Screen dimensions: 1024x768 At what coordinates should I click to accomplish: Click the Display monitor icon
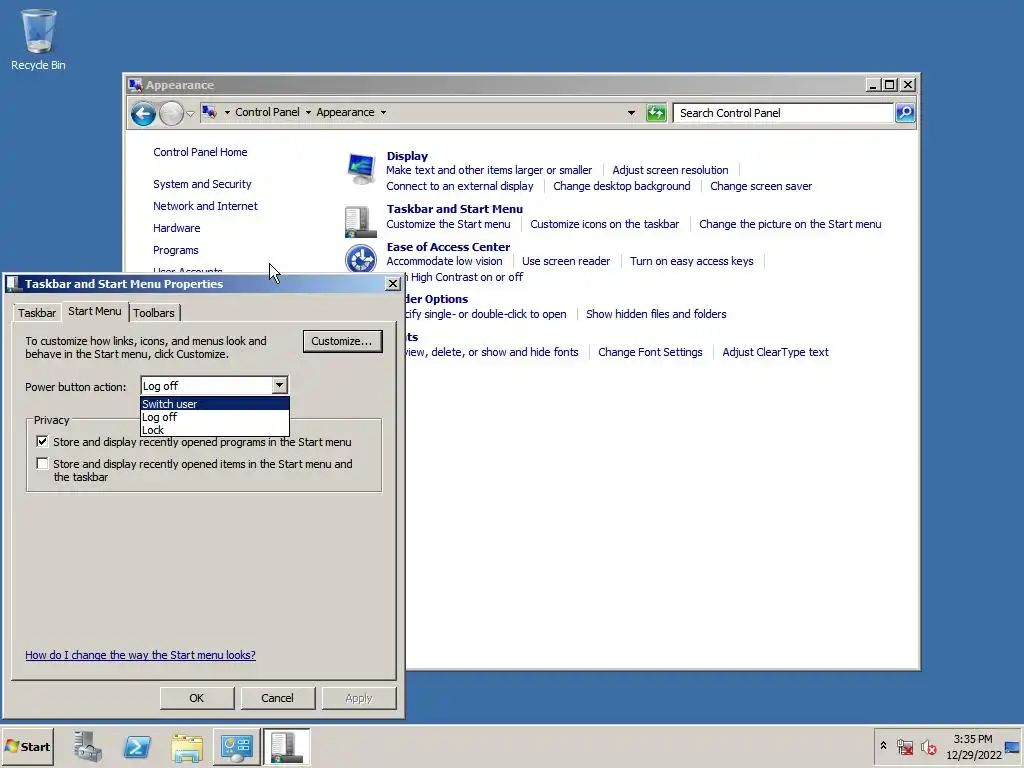click(361, 168)
